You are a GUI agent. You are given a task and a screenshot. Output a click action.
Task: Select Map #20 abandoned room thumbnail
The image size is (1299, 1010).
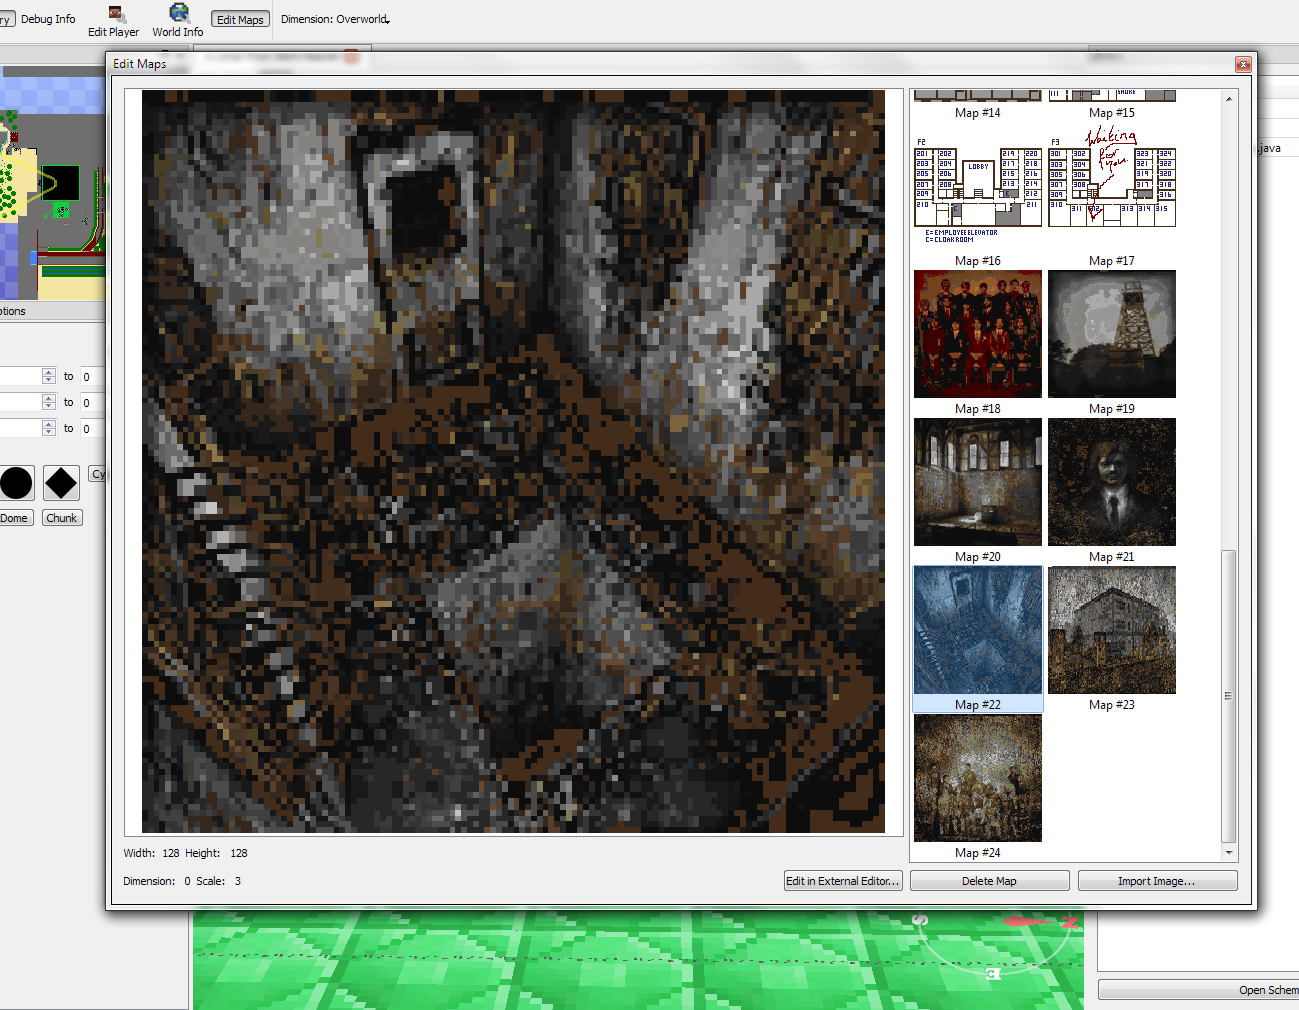point(978,482)
